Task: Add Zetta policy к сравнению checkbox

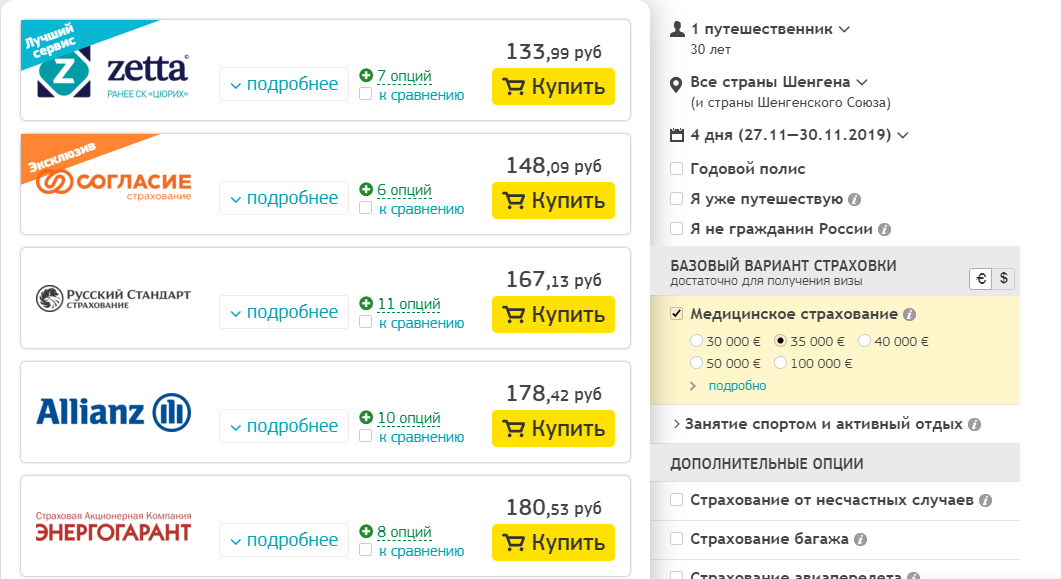Action: point(366,95)
